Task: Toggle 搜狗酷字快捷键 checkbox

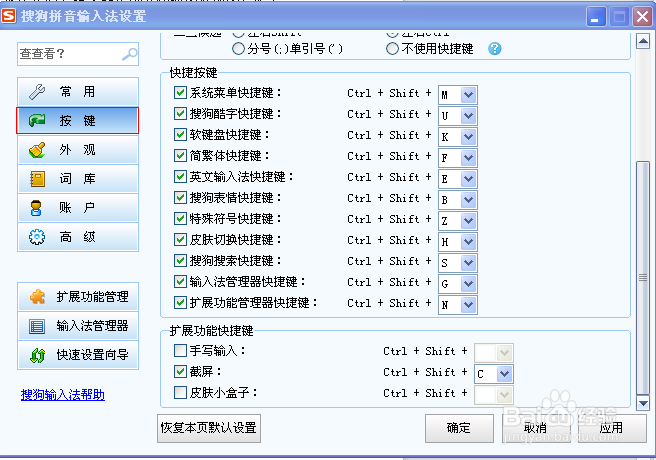Action: 180,113
